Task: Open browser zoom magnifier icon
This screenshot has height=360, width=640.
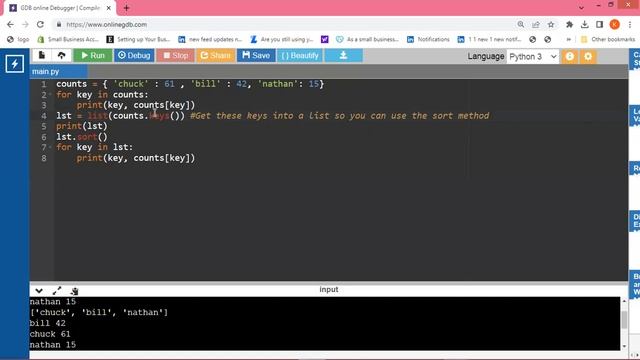Action: click(521, 24)
